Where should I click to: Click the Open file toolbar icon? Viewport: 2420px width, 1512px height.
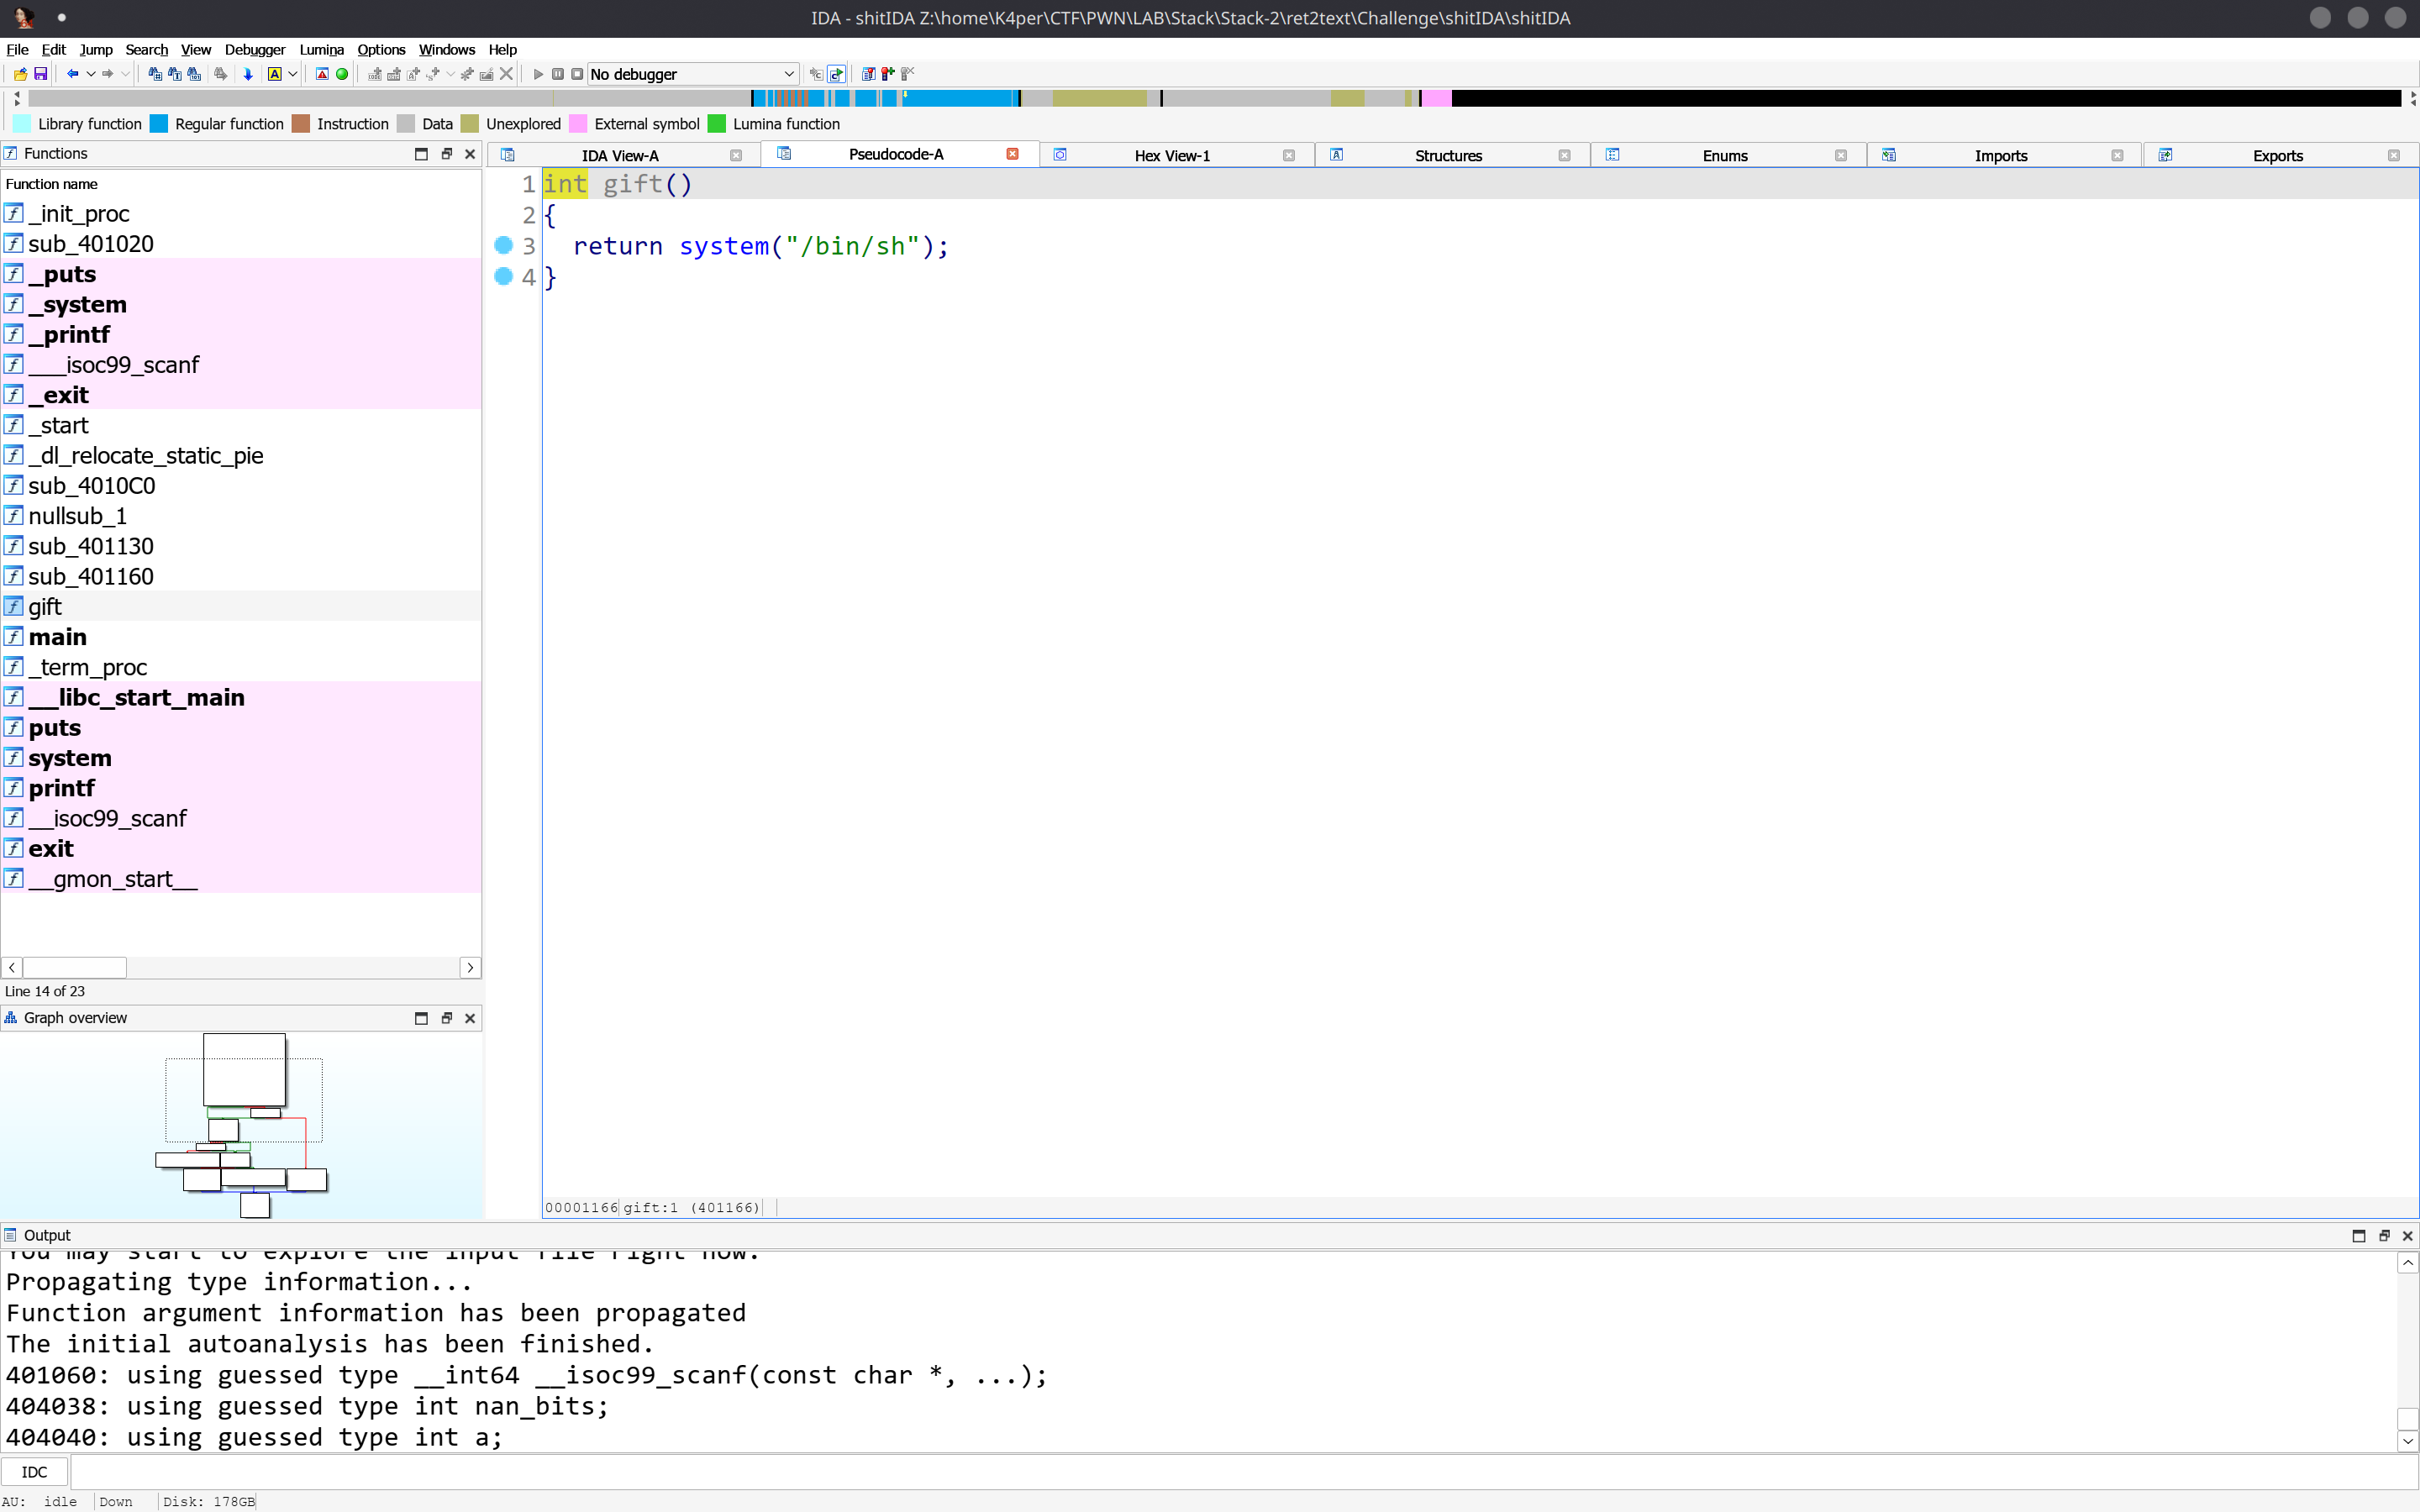pos(20,74)
